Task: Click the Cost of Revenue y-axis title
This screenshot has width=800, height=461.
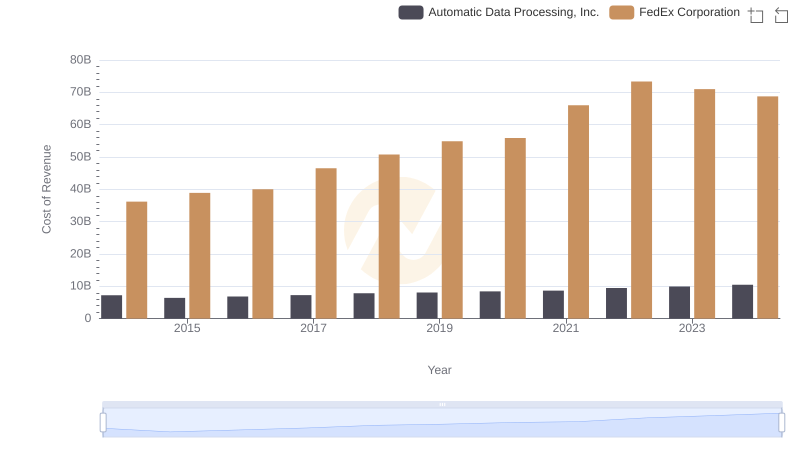Action: click(x=47, y=189)
